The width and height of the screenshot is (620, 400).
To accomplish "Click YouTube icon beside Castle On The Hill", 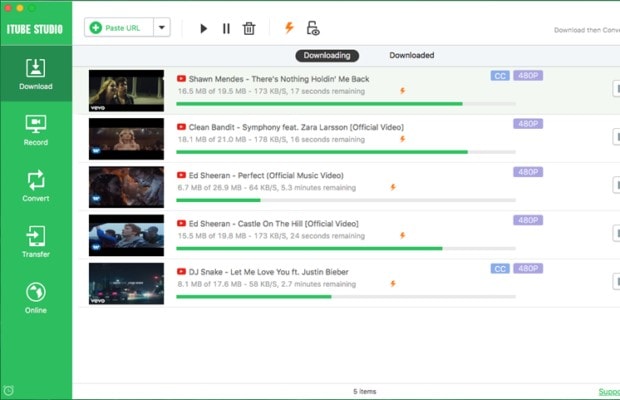I will (x=181, y=223).
